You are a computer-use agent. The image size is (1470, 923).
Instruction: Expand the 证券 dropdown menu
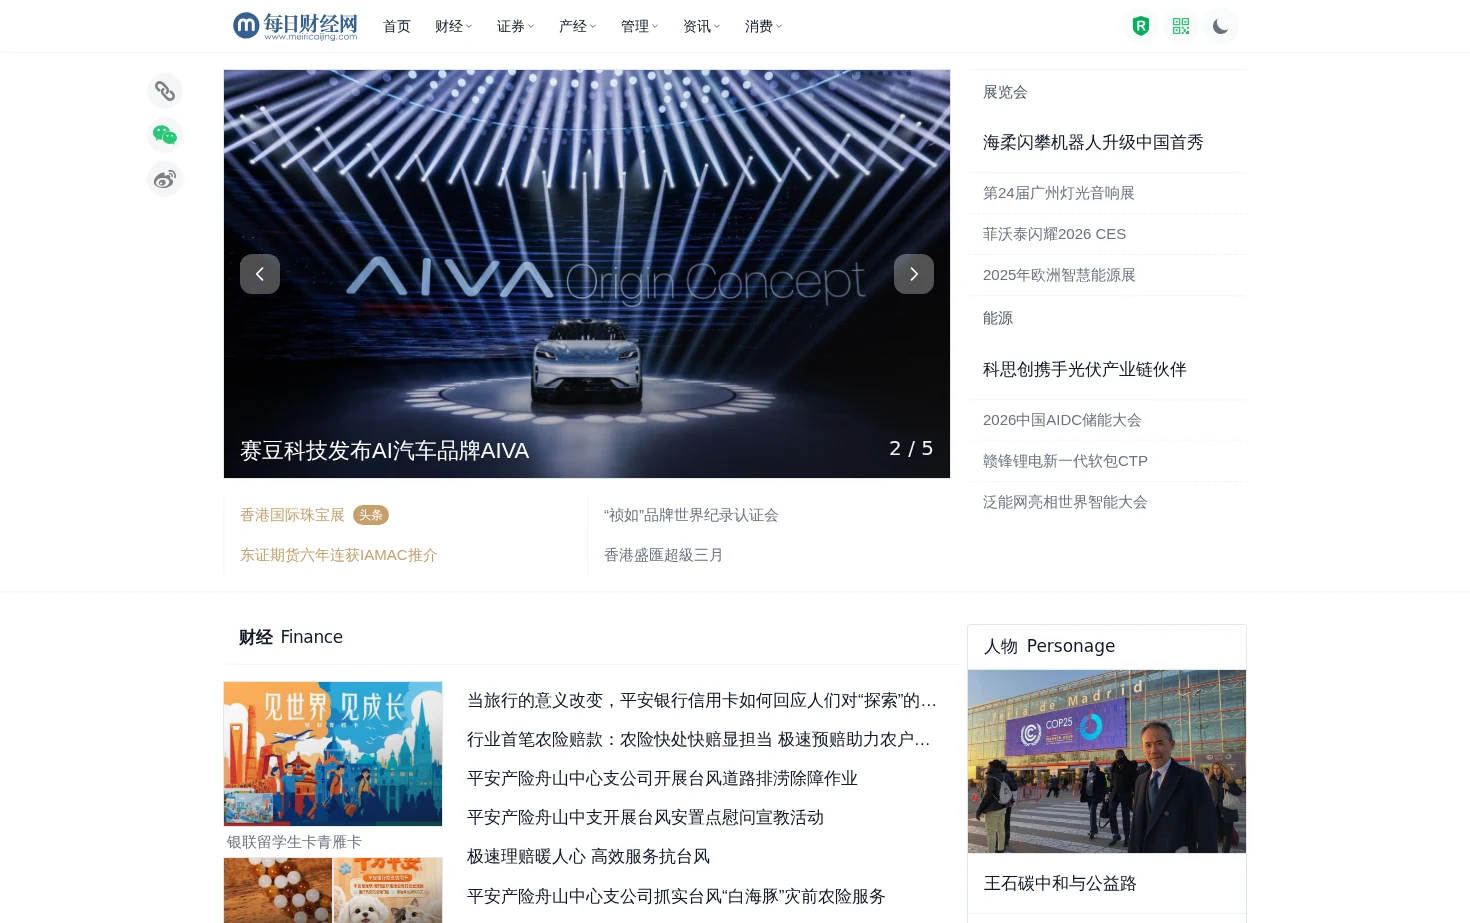pos(515,26)
